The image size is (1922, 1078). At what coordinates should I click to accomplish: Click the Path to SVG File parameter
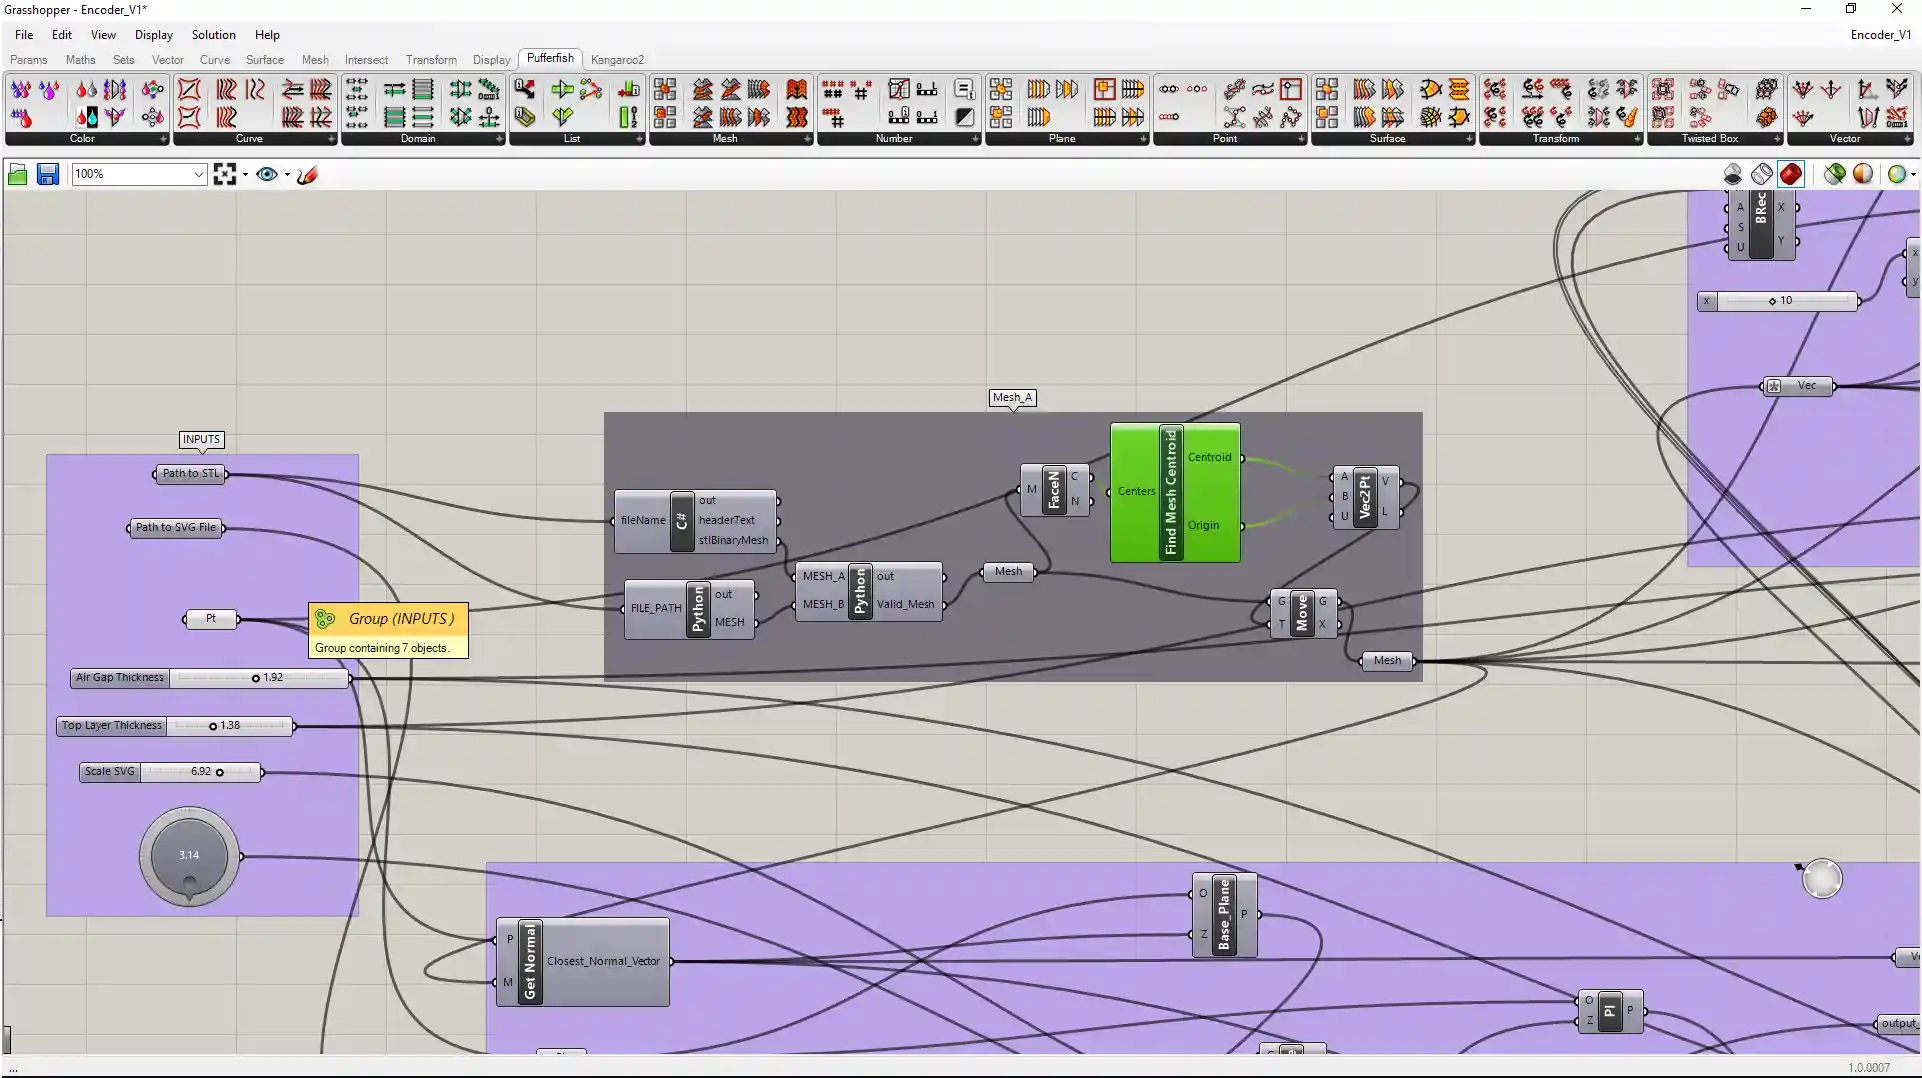coord(175,528)
